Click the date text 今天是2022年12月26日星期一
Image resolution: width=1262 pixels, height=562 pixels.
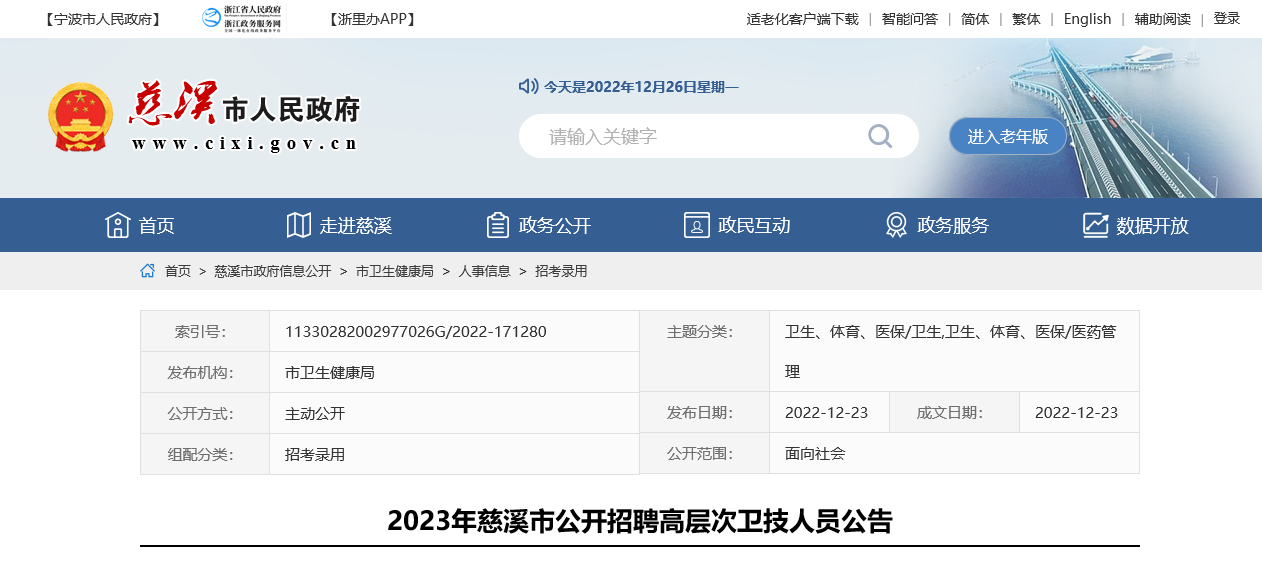(641, 87)
